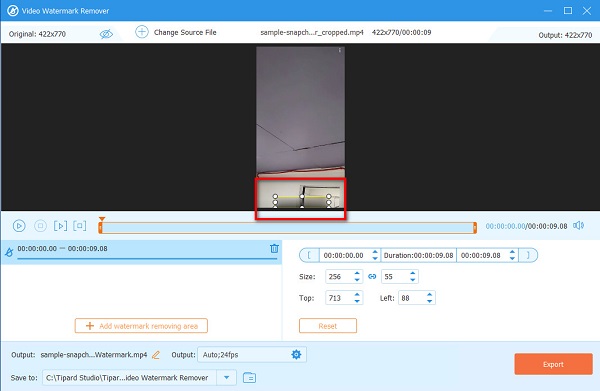Click the Change Source File plus icon
Viewport: 600px width, 391px height.
coord(142,32)
